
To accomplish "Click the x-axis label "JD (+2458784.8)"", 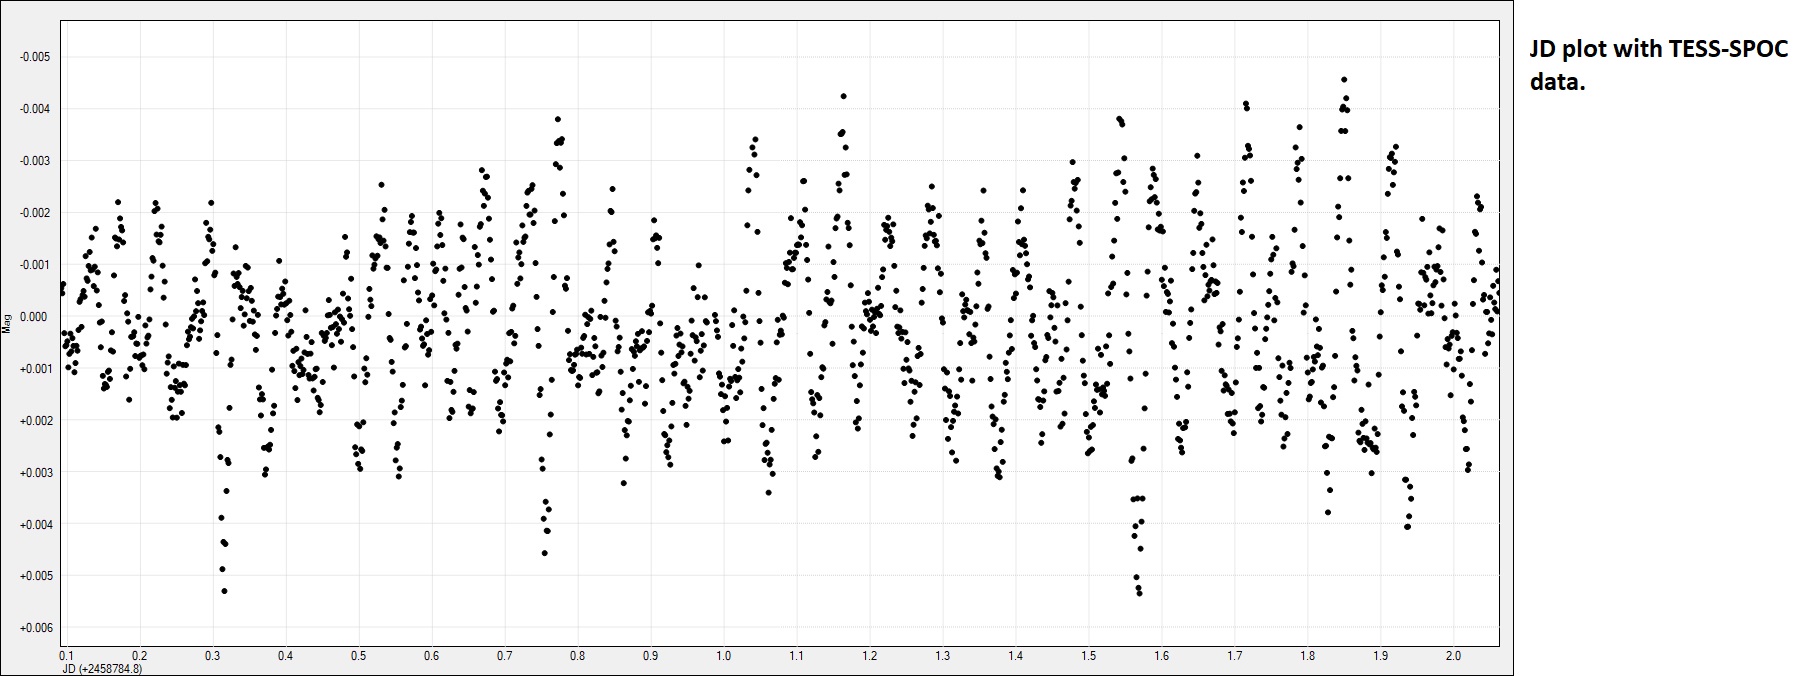I will 102,669.
